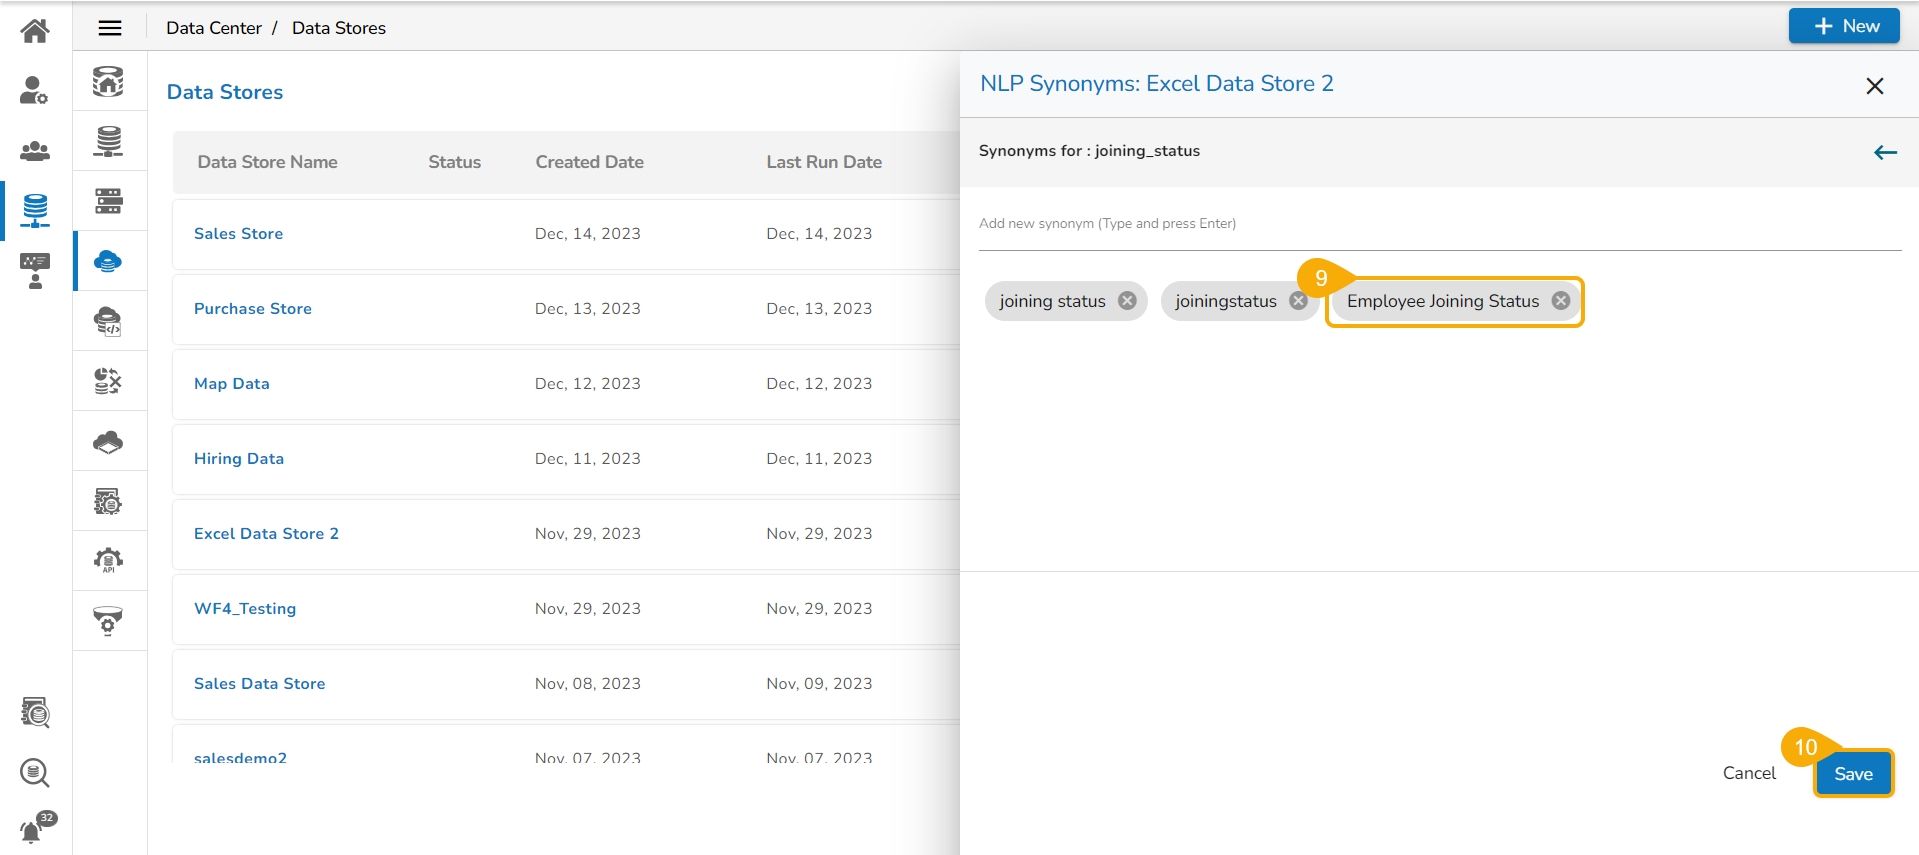This screenshot has width=1919, height=855.
Task: Open the API gear icon
Action: click(108, 561)
